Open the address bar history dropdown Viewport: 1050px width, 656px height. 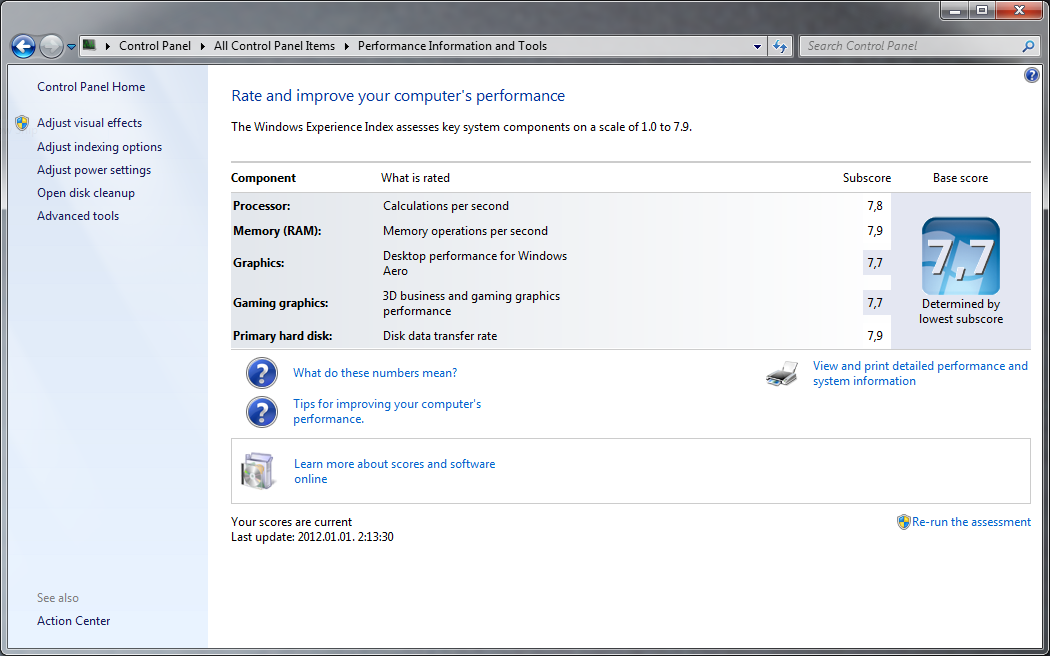tap(757, 47)
